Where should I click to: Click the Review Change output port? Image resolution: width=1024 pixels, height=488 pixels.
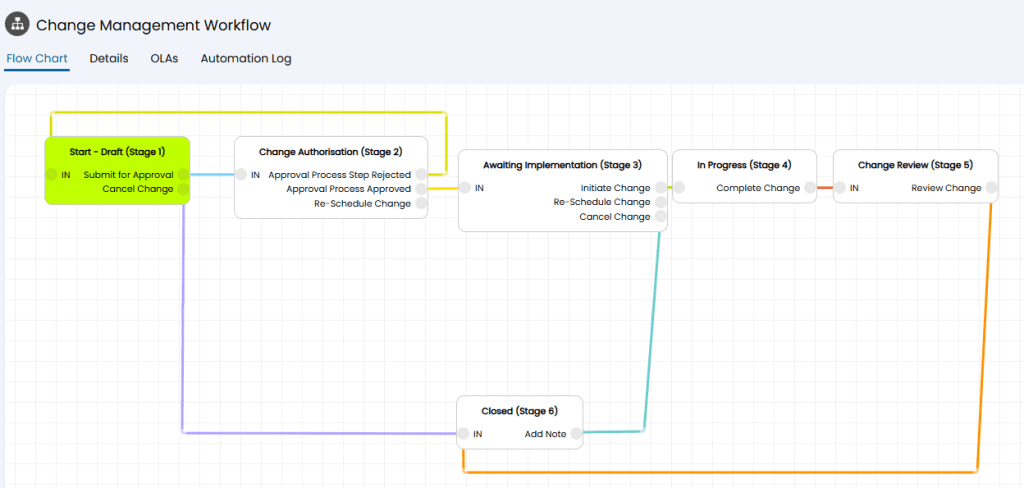click(x=991, y=188)
